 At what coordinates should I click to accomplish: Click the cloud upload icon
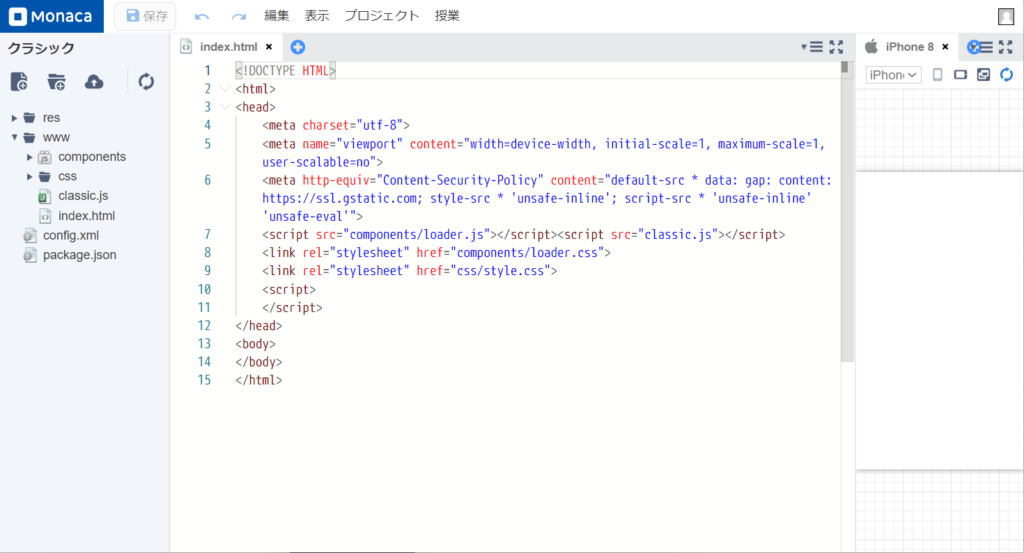pyautogui.click(x=94, y=82)
